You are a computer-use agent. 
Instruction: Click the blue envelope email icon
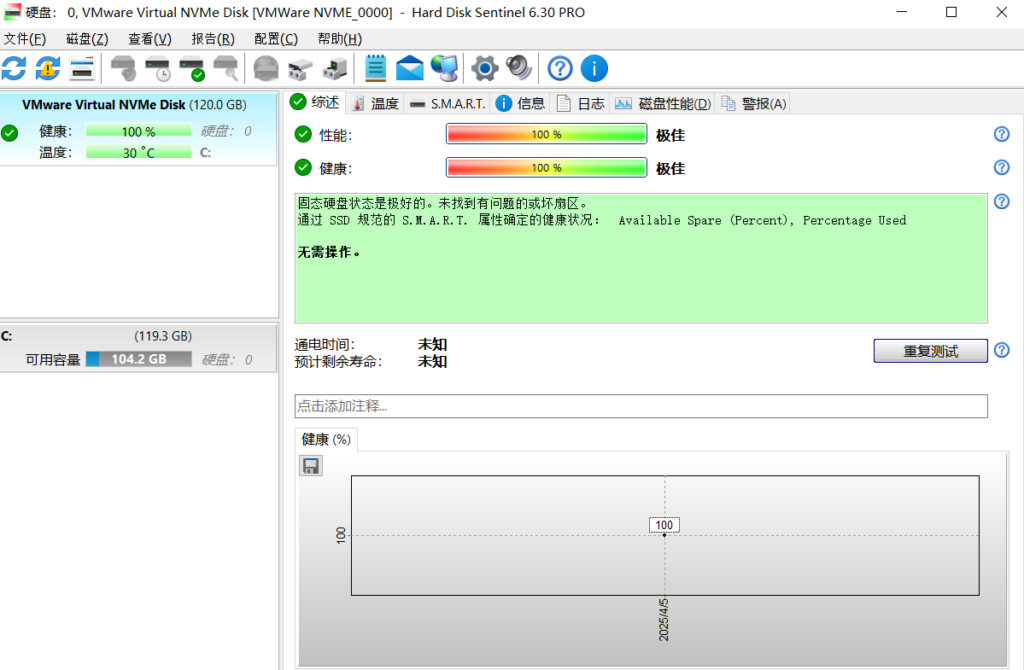[410, 68]
